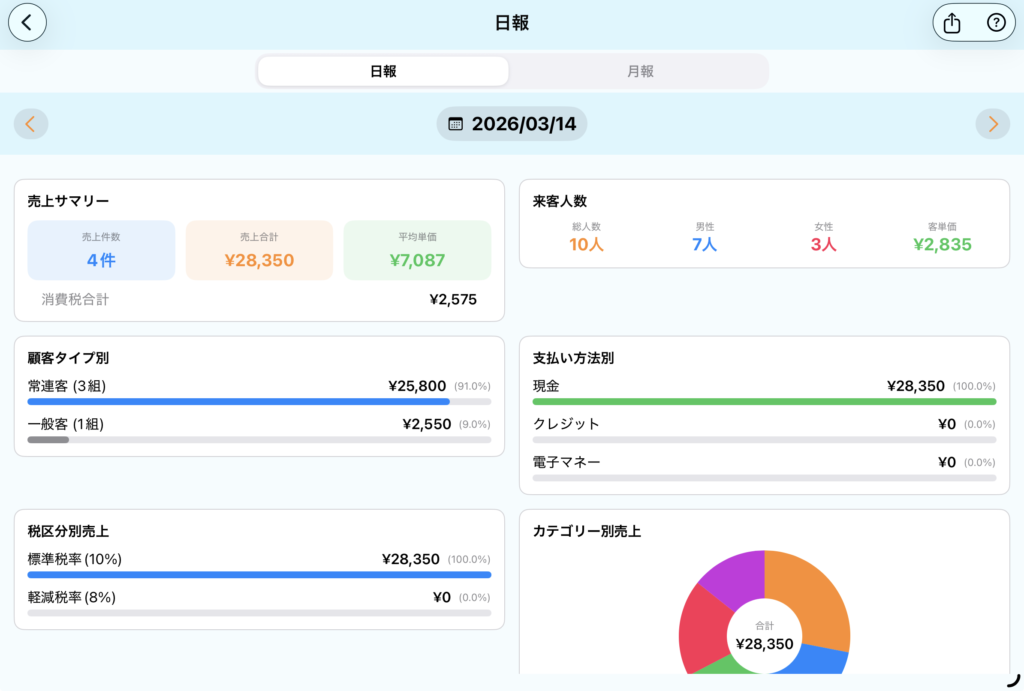Image resolution: width=1024 pixels, height=691 pixels.
Task: Tap the 平均単価 ¥7,087 tile
Action: pyautogui.click(x=417, y=250)
